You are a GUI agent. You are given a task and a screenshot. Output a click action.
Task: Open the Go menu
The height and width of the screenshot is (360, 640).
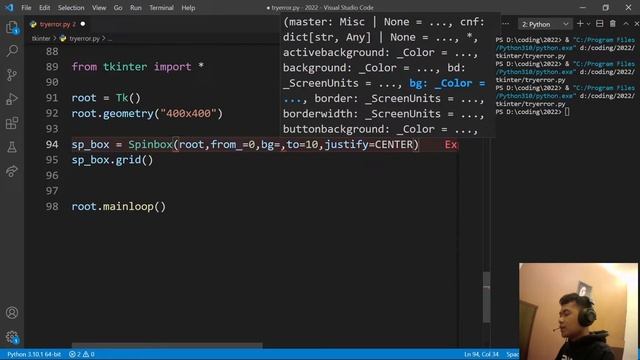coord(118,8)
